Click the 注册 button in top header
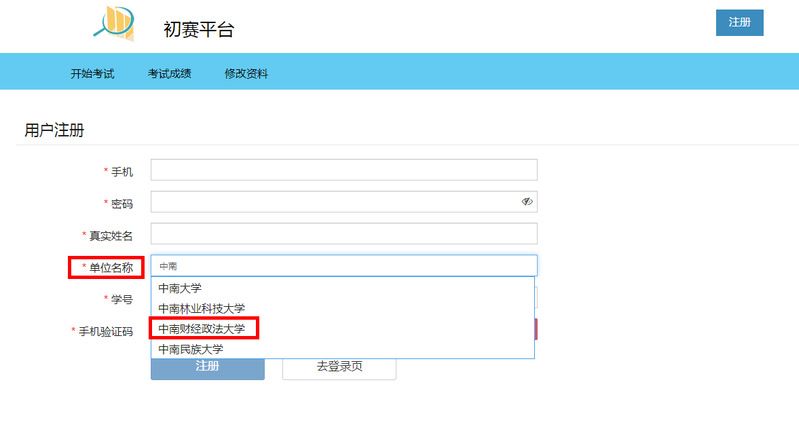 point(739,22)
